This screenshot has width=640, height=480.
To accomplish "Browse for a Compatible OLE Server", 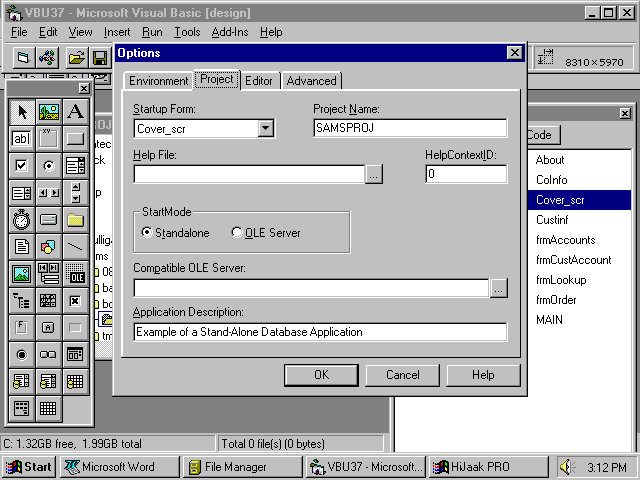I will click(x=498, y=288).
